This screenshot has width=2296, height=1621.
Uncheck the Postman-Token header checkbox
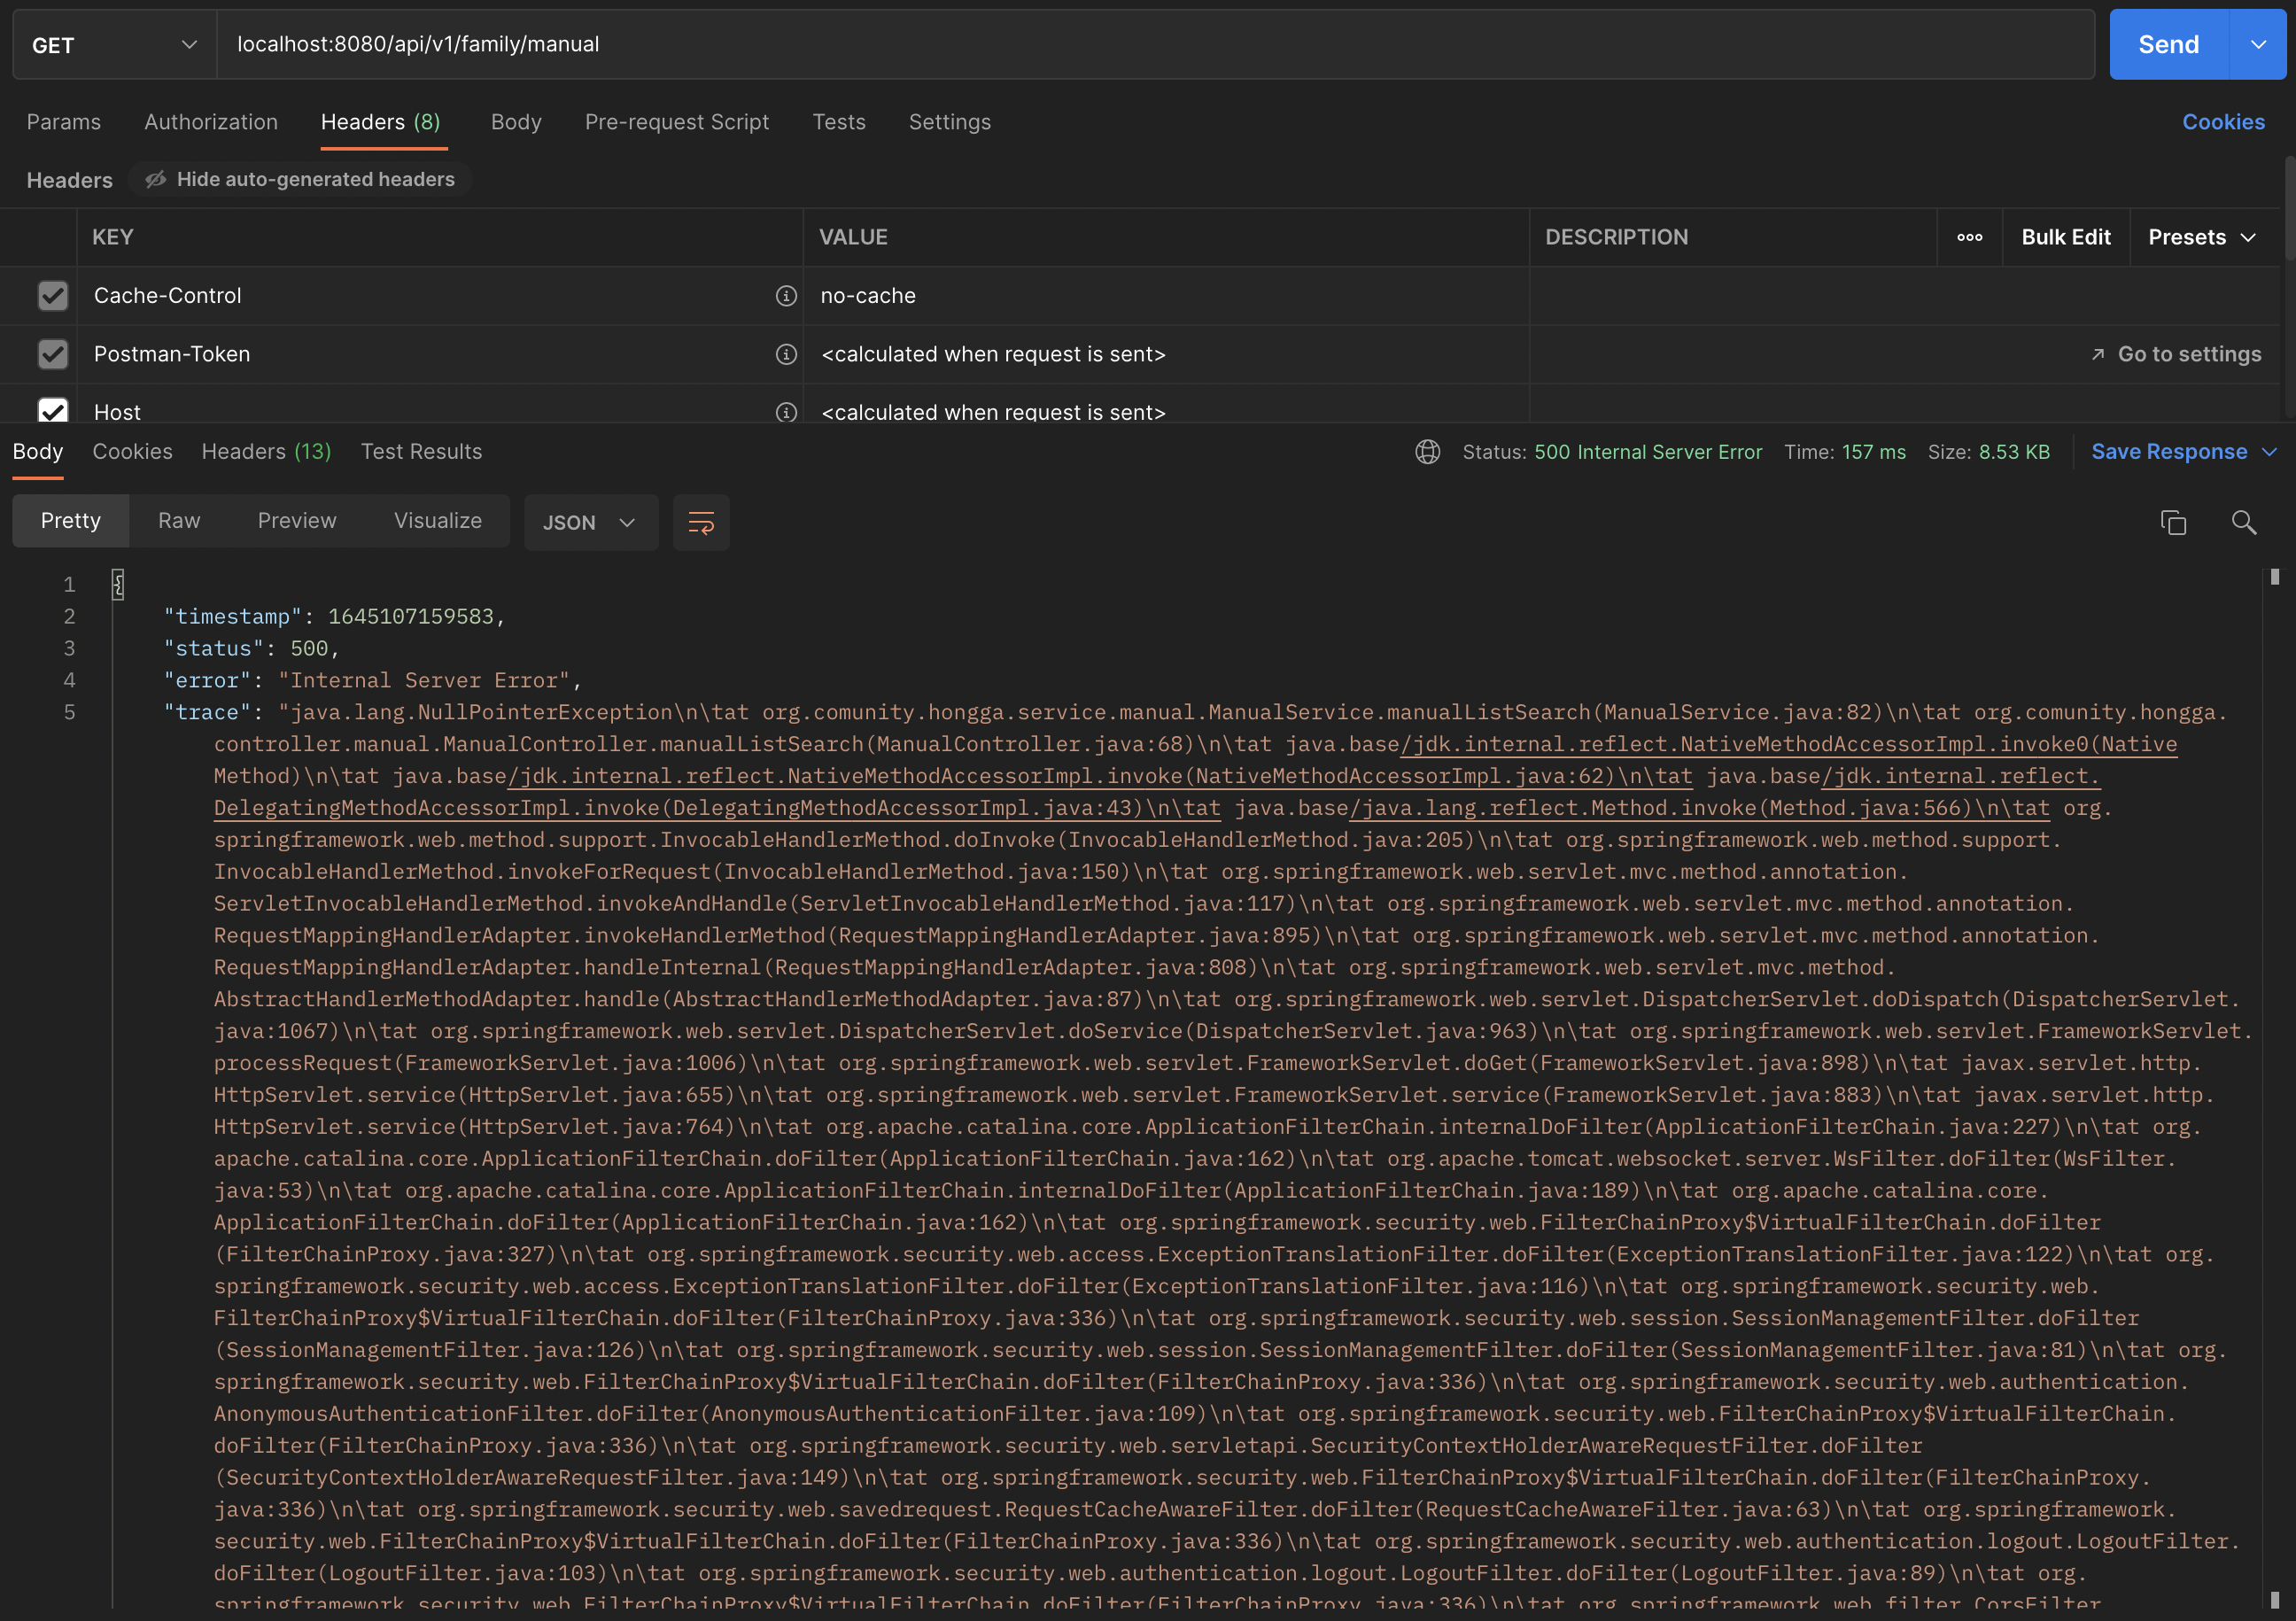(x=53, y=354)
